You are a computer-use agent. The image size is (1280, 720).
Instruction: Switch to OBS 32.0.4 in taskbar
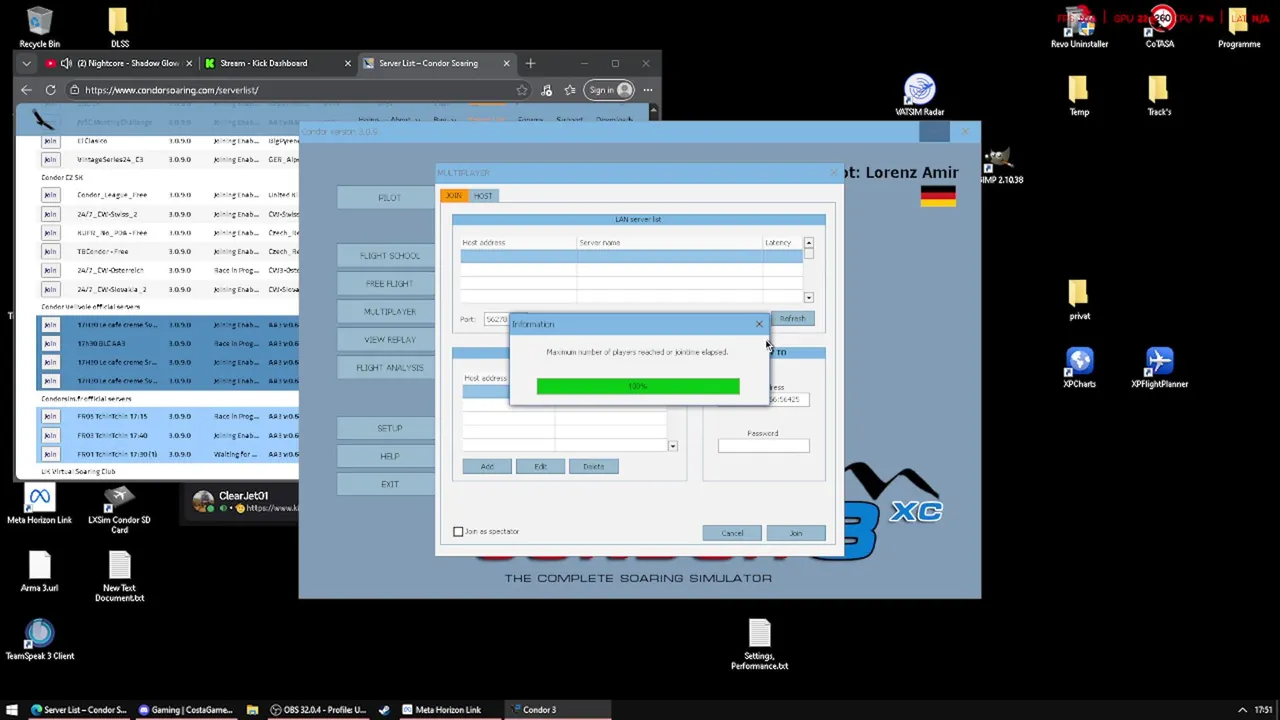click(x=316, y=710)
